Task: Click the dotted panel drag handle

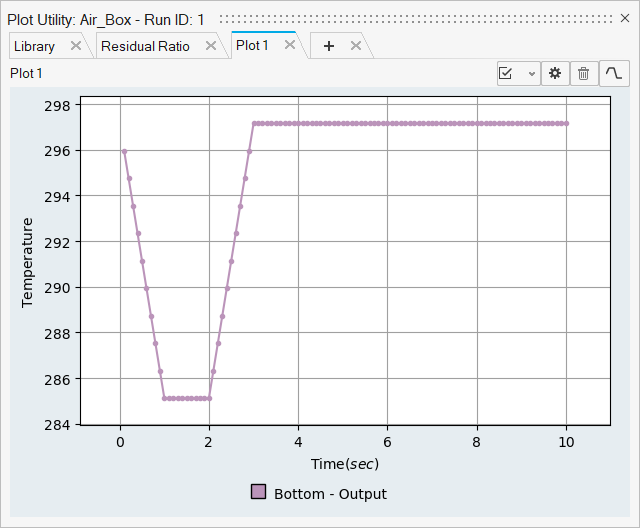Action: coord(416,19)
